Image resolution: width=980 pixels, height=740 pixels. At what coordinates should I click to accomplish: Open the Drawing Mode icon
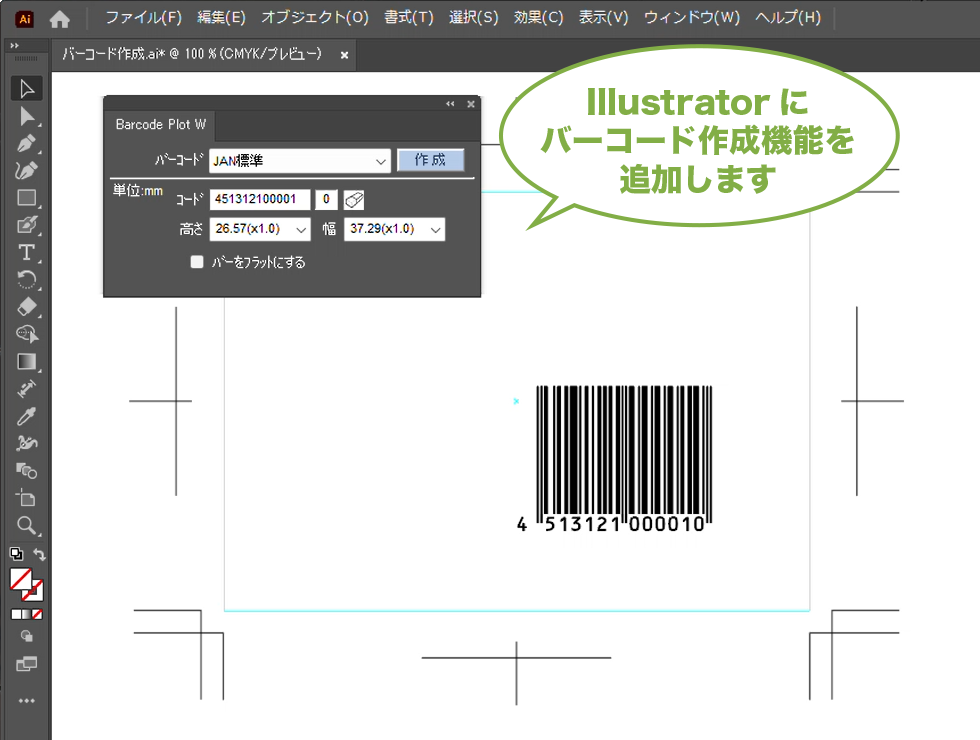coord(26,636)
